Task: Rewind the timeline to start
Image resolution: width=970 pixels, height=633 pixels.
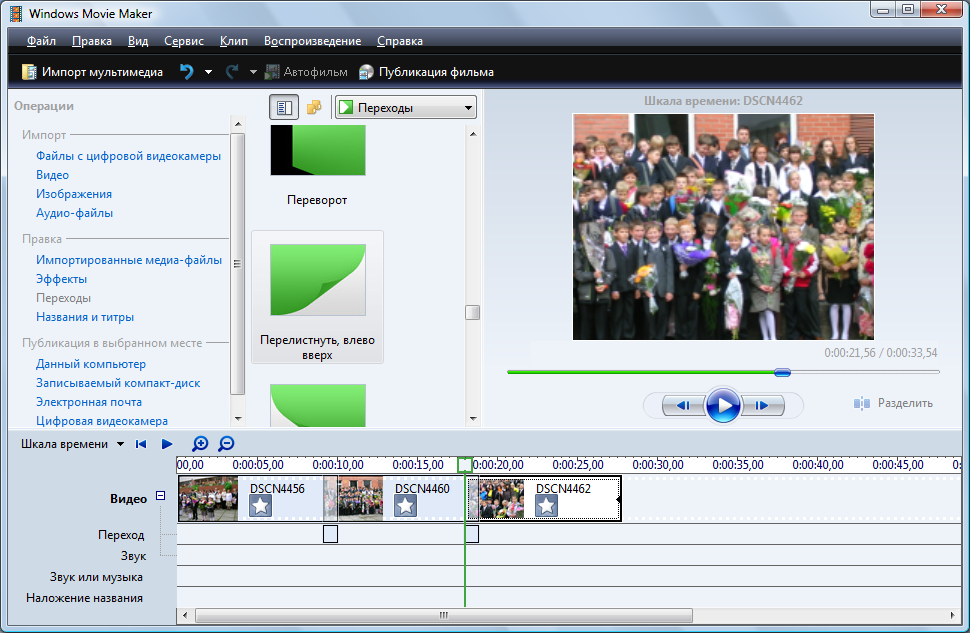Action: (x=141, y=444)
